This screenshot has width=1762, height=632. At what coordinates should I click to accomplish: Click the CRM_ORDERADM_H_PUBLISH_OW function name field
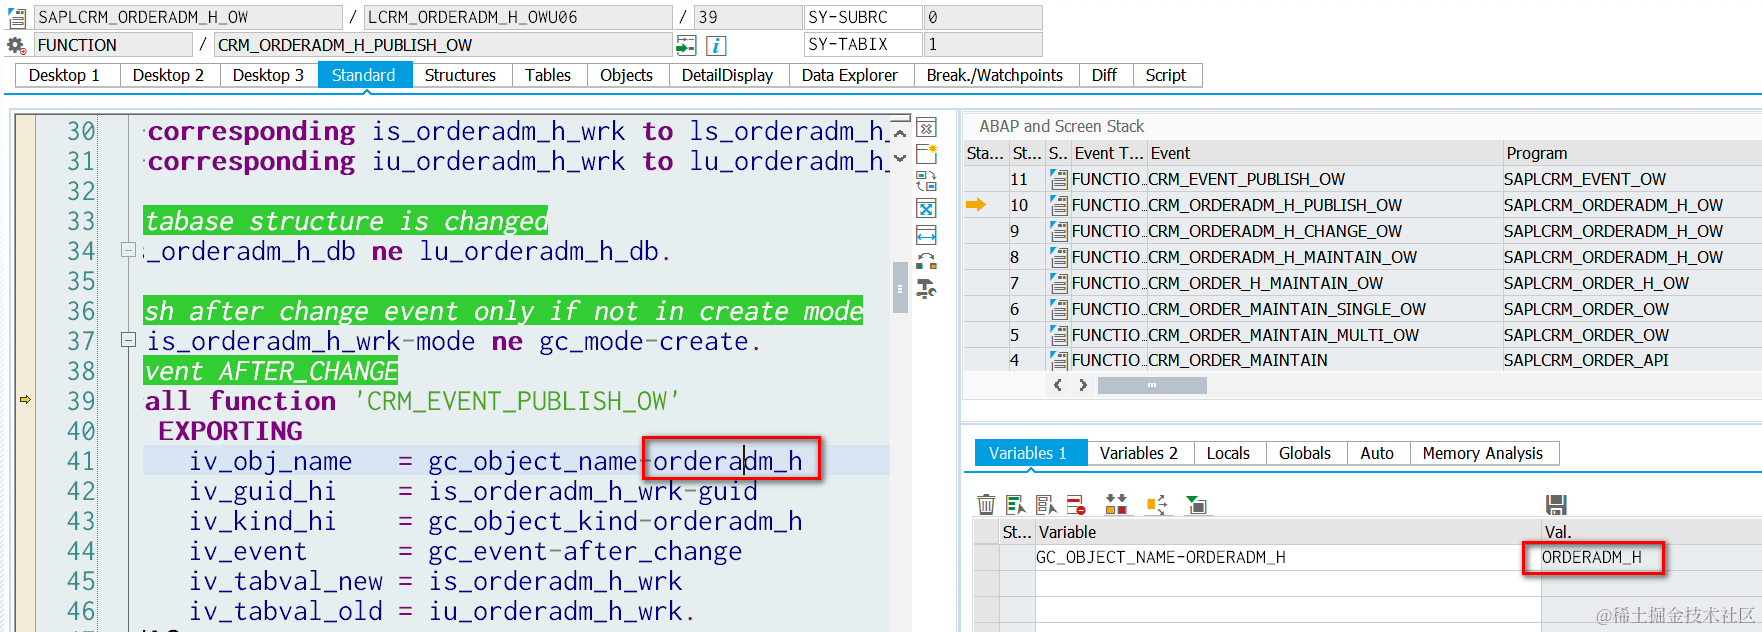click(x=443, y=45)
